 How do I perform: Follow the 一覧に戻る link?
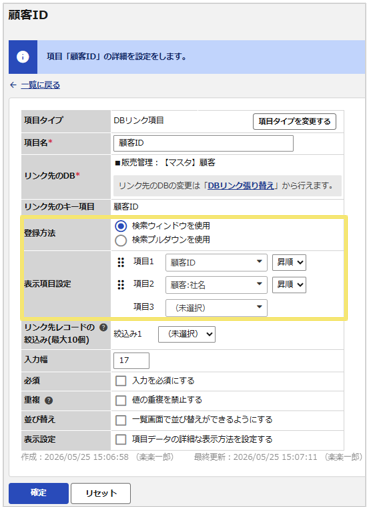click(40, 85)
